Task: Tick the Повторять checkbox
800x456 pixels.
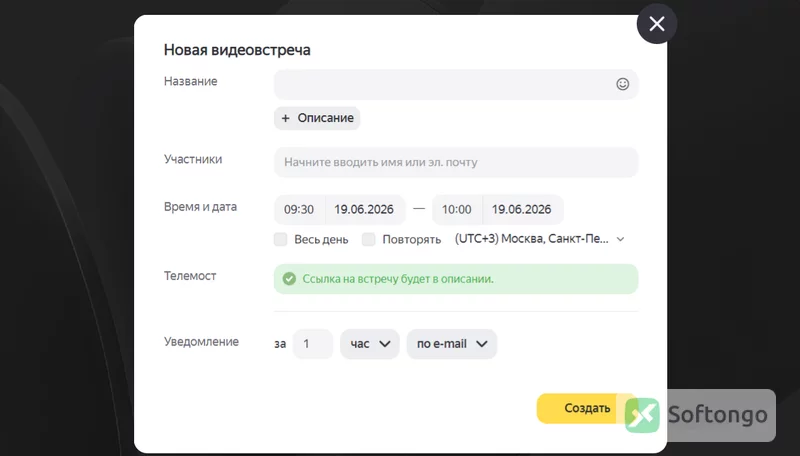Action: (x=368, y=239)
